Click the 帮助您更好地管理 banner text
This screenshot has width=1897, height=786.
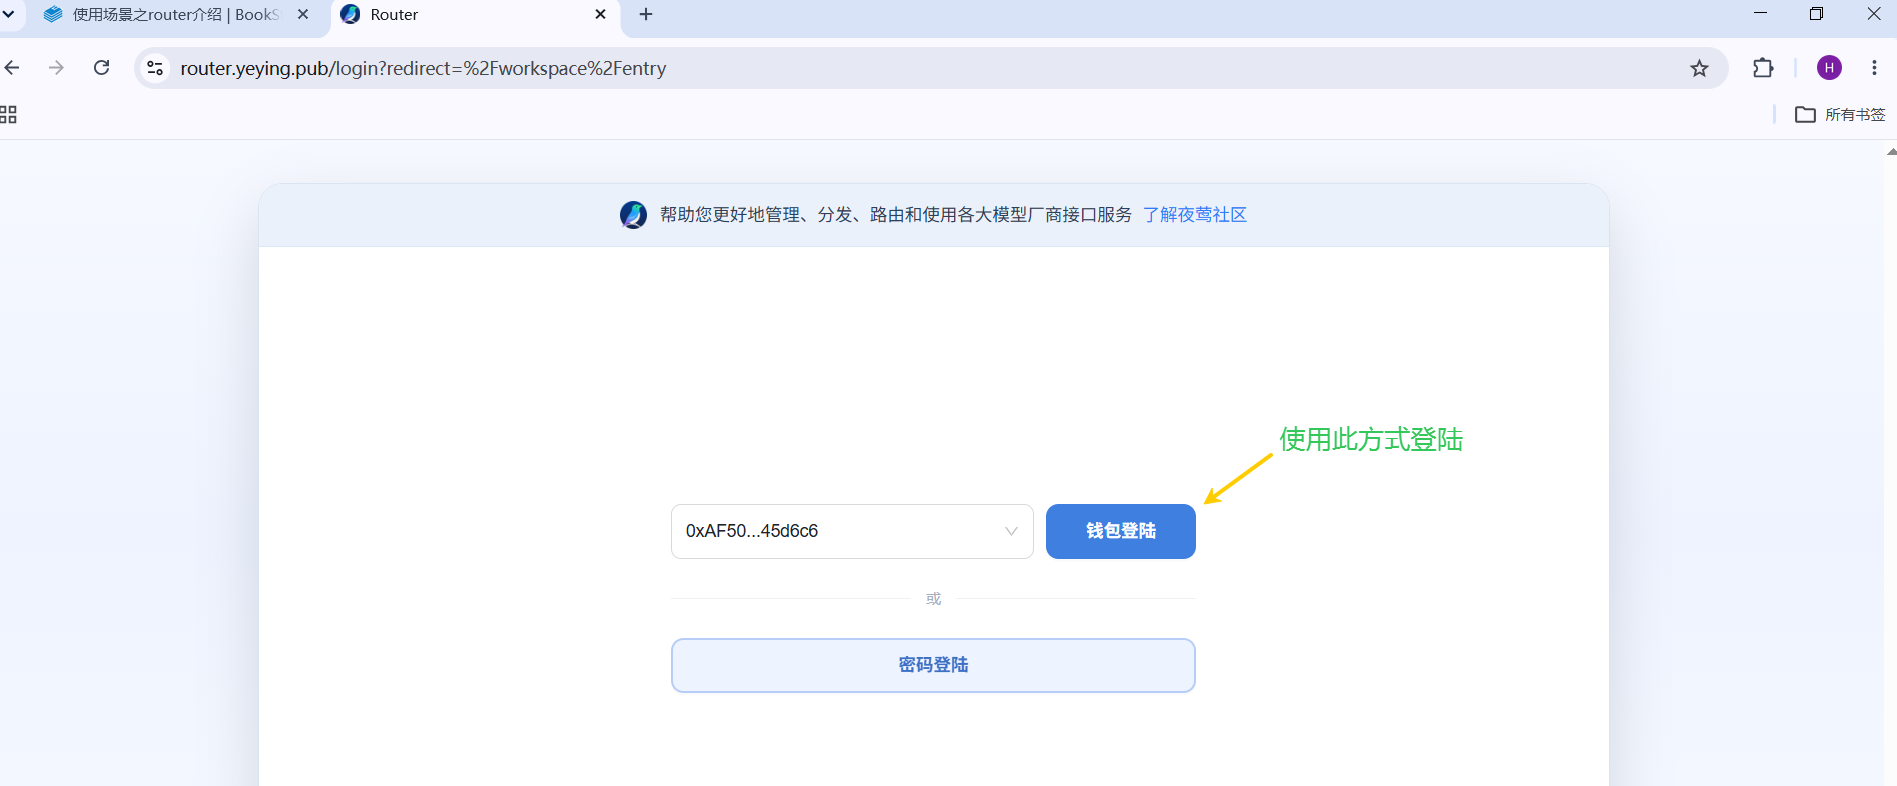(895, 215)
